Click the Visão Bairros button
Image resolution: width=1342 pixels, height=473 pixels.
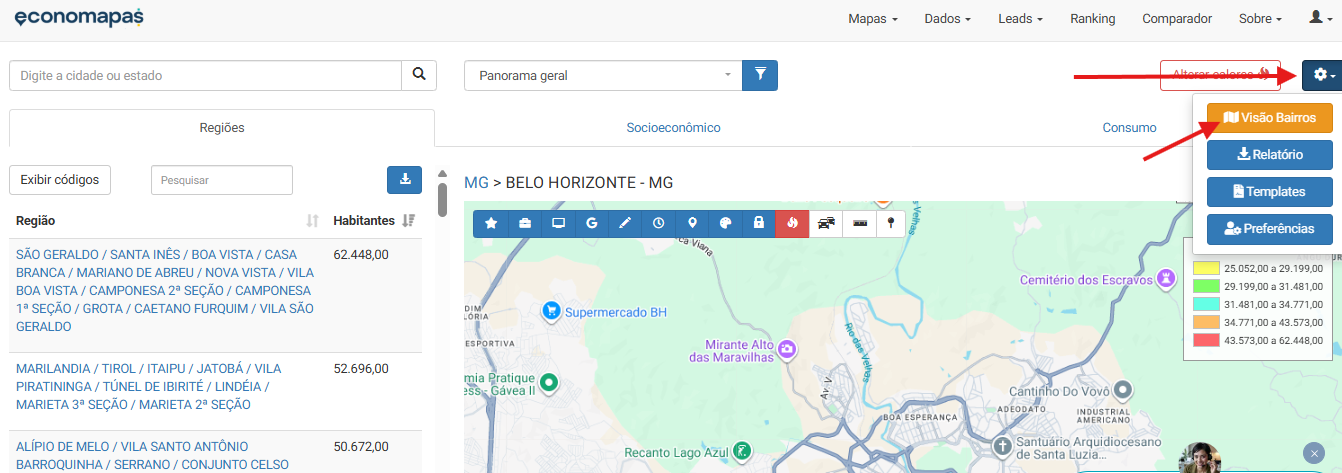1269,118
